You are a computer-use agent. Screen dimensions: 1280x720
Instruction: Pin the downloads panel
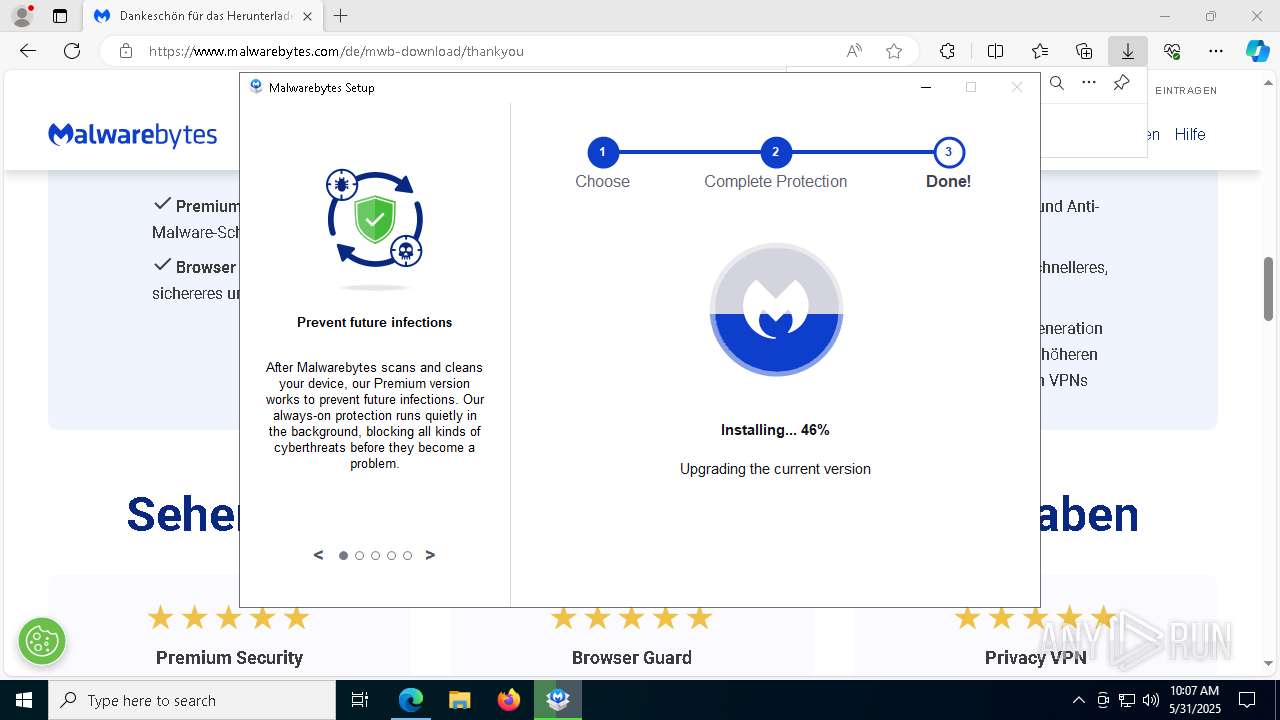tap(1122, 83)
